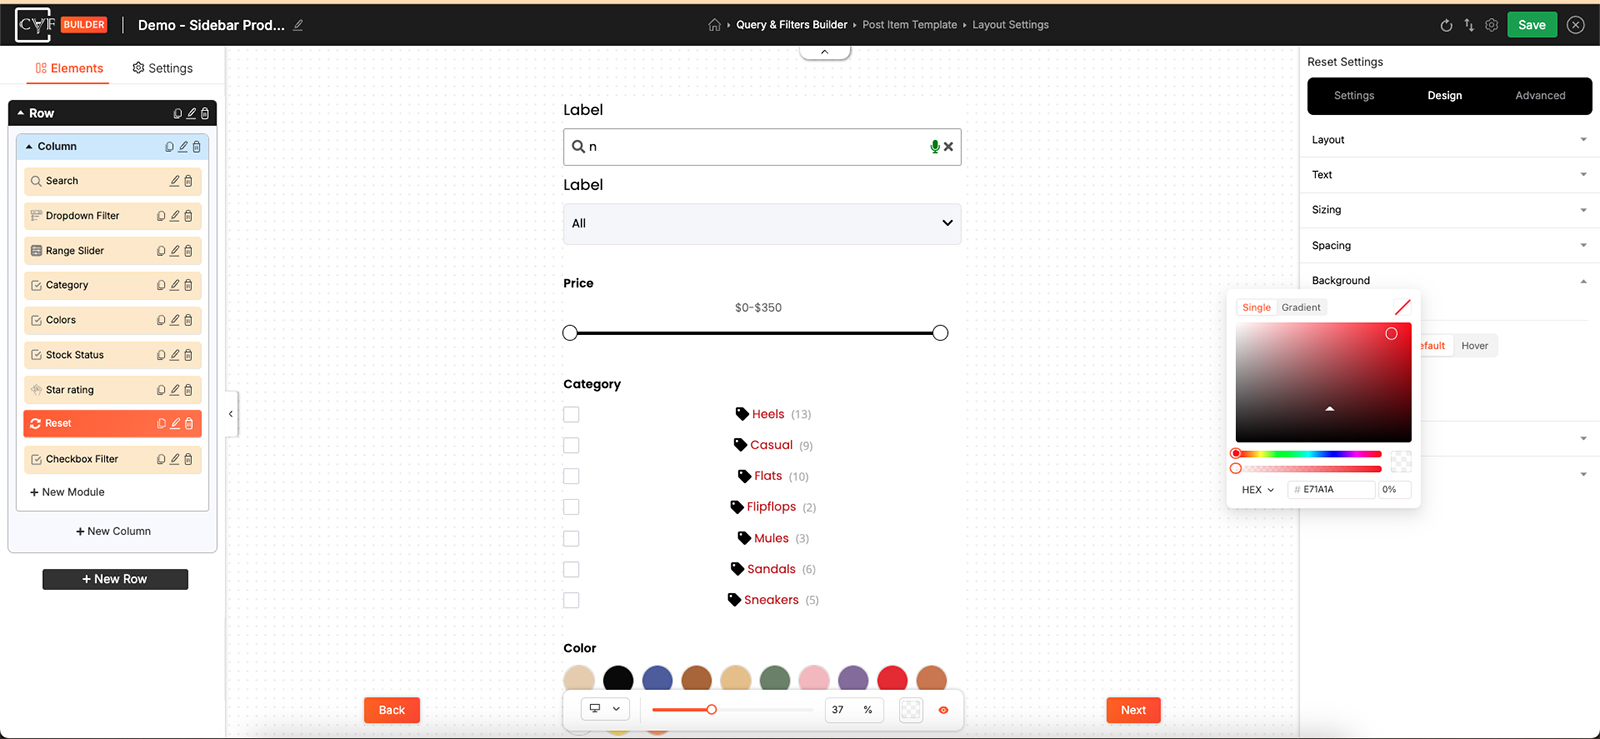The height and width of the screenshot is (739, 1600).
Task: Click the refresh icon in the top bar
Action: pos(1446,25)
